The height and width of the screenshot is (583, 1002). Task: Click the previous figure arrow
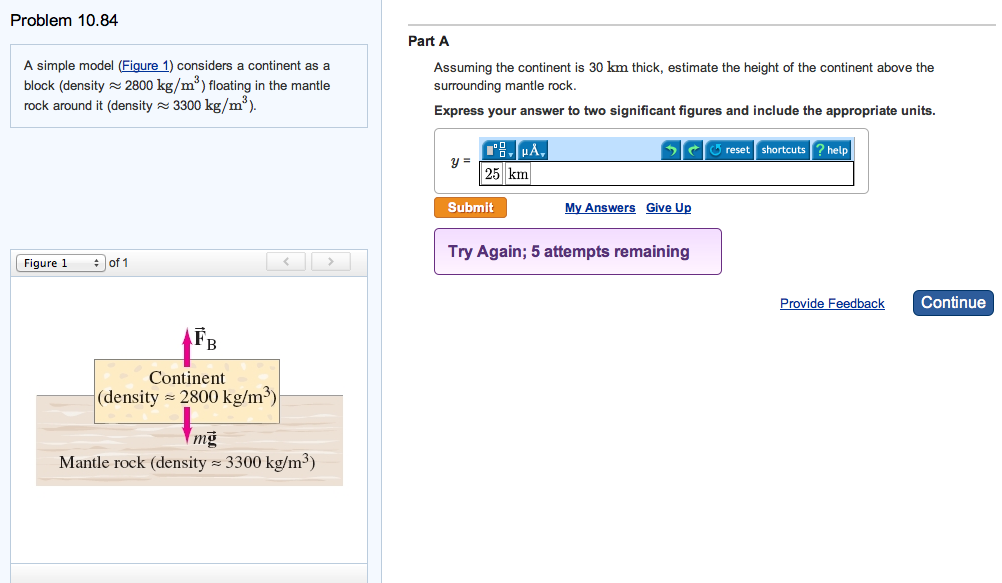click(285, 261)
